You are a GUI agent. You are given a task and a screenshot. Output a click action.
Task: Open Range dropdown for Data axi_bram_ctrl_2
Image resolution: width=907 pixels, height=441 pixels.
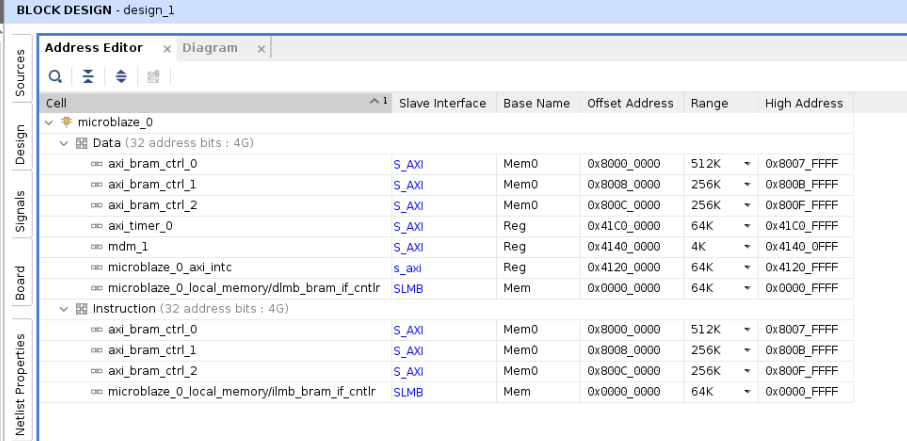tap(747, 206)
